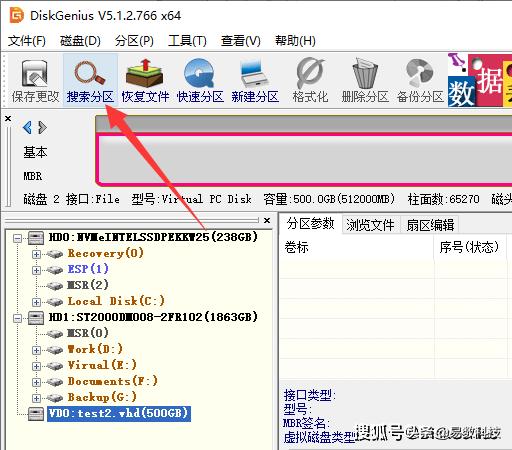Image resolution: width=512 pixels, height=450 pixels.
Task: Select the Recovery(0) partition label
Action: coord(106,253)
